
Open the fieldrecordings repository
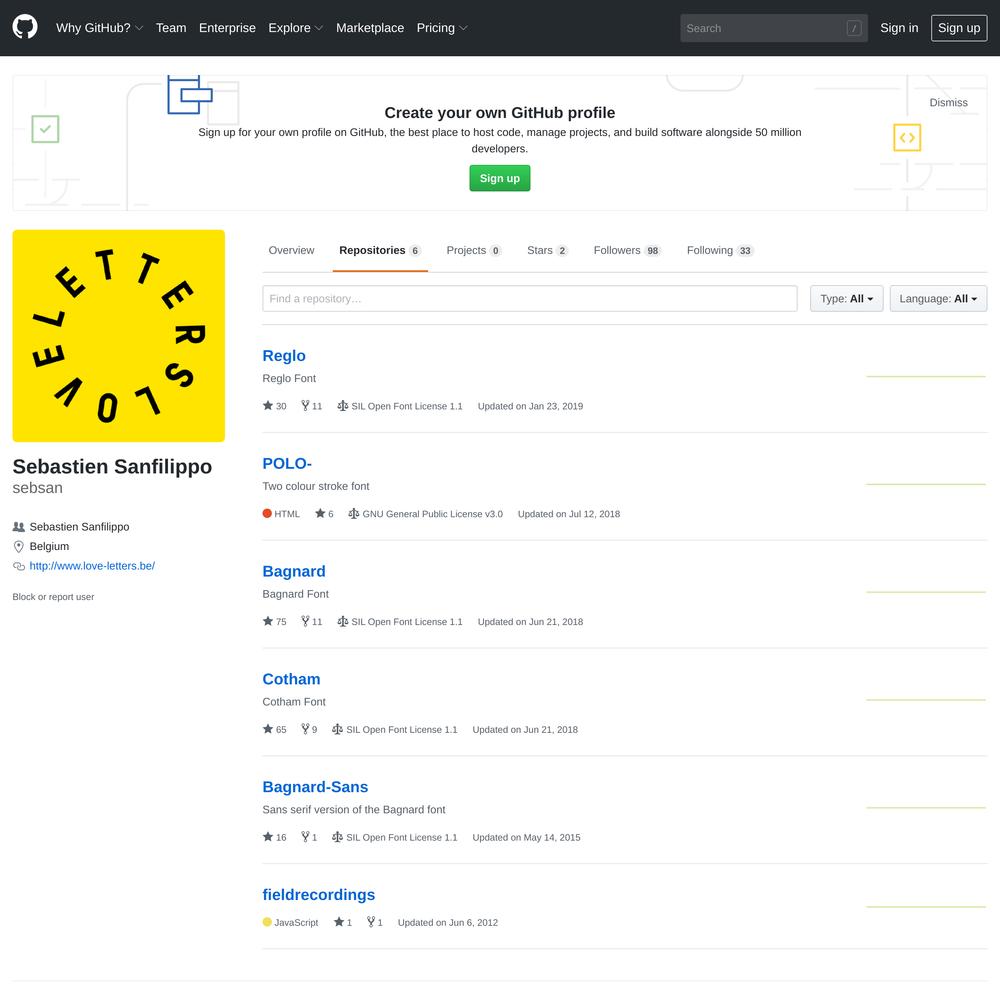pyautogui.click(x=319, y=895)
